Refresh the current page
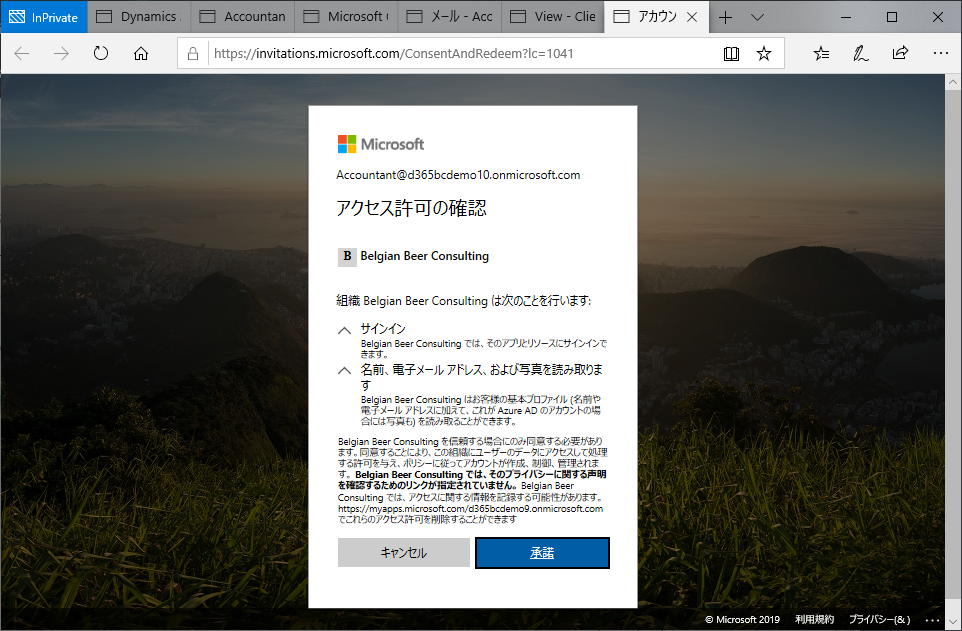 (101, 54)
